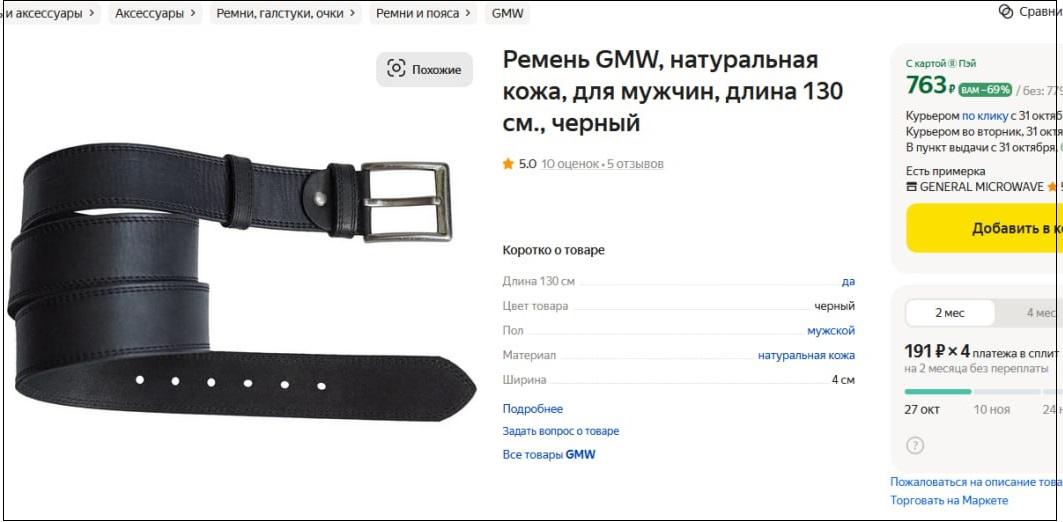The width and height of the screenshot is (1063, 522).
Task: Click Торговать на Маркете link
Action: 949,500
